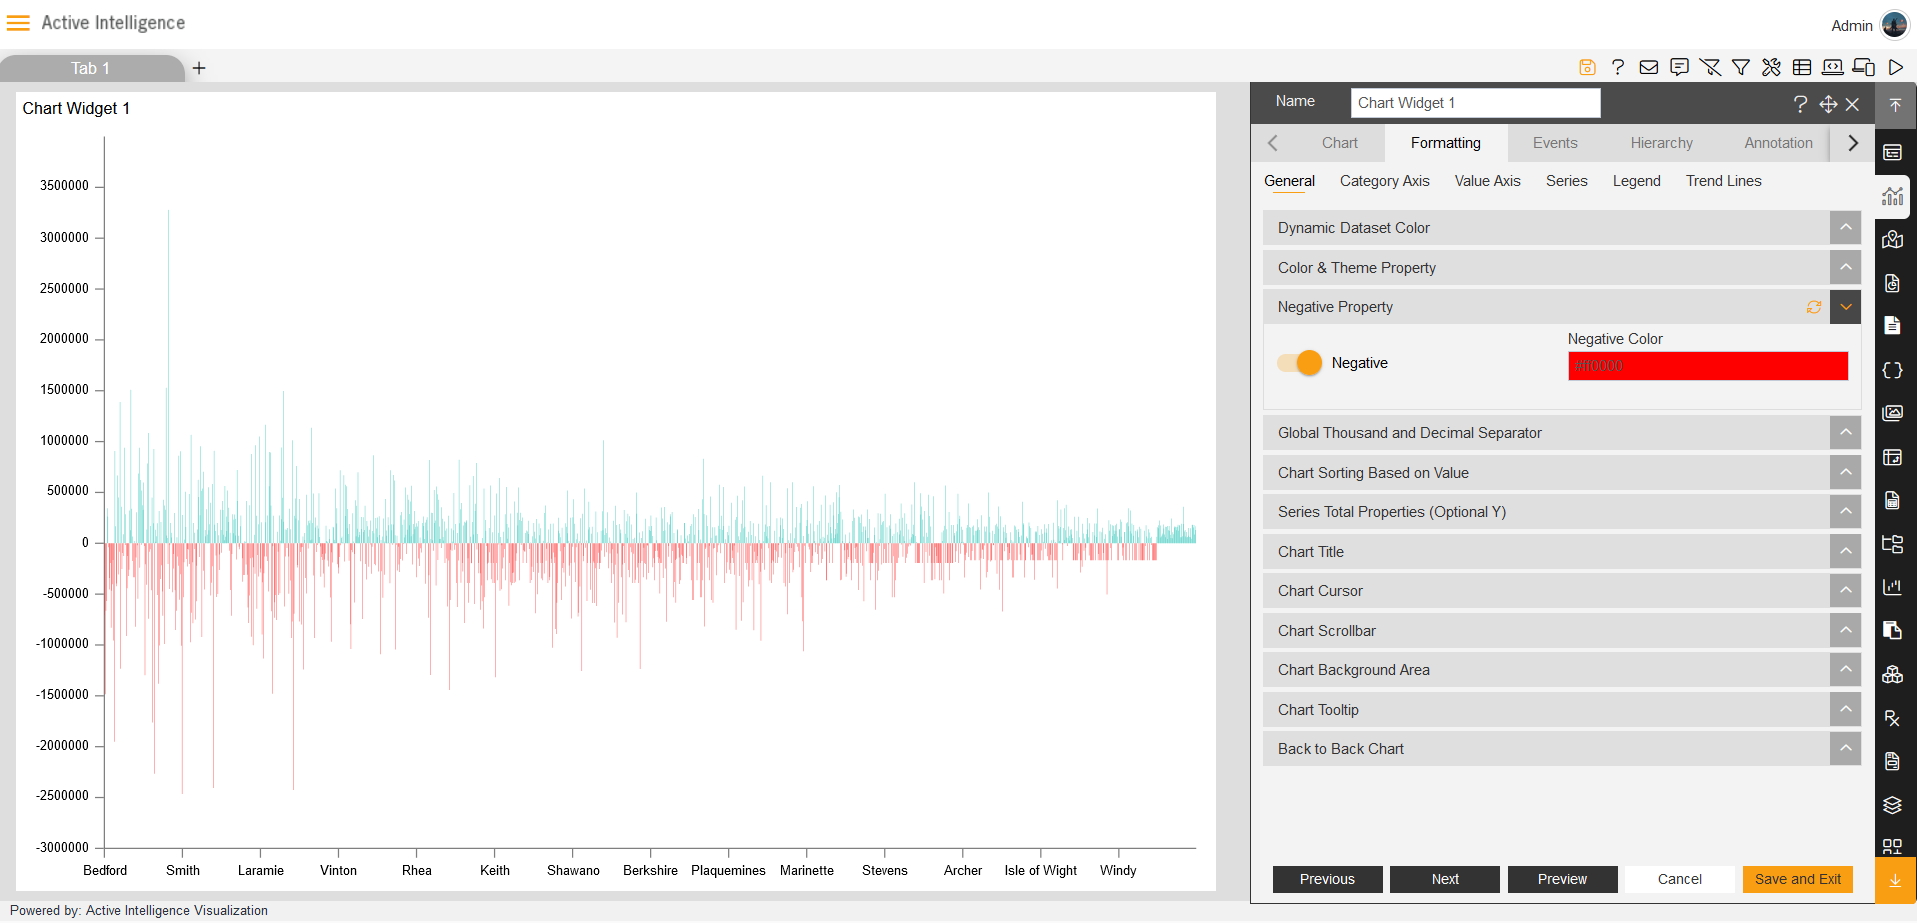
Task: Expand Series Total Properties (Optional Y) section
Action: click(1846, 512)
